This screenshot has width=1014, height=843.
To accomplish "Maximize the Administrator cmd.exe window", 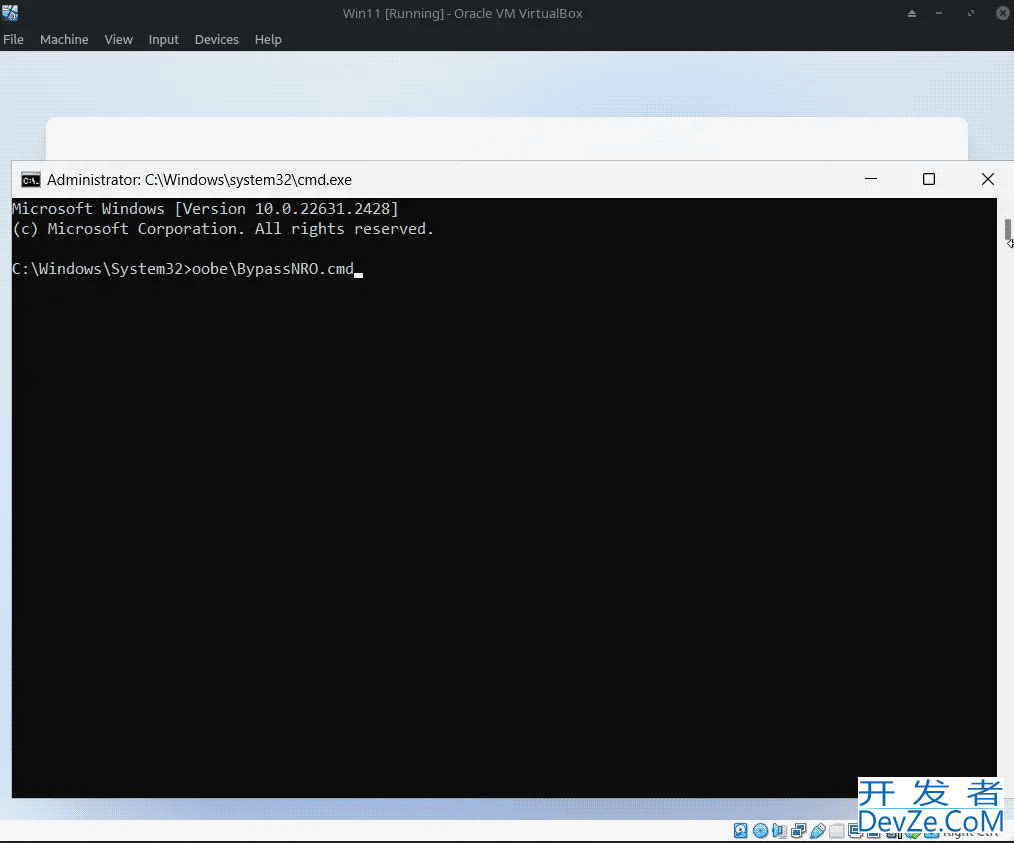I will pos(929,179).
